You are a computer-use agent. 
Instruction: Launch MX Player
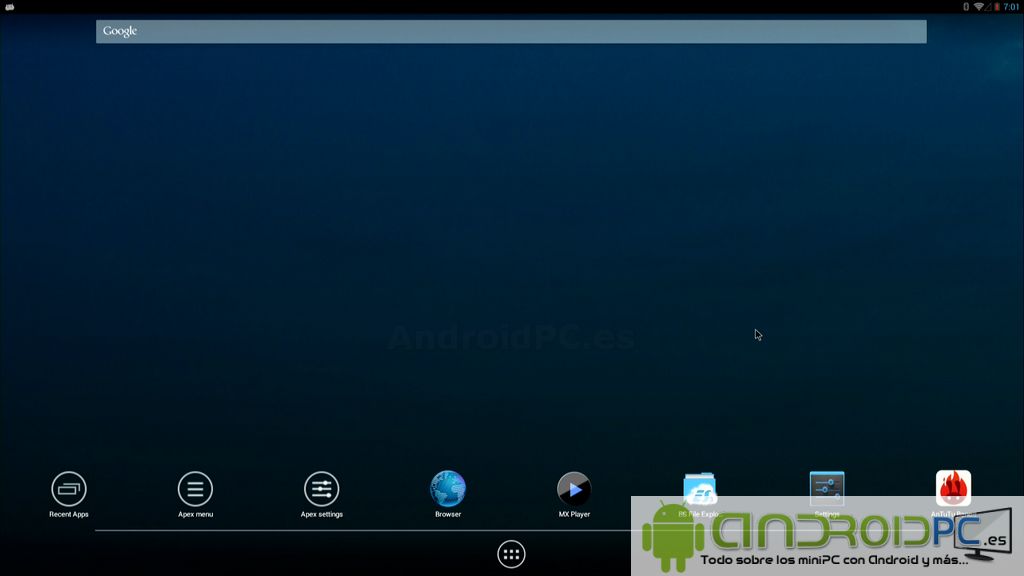pos(574,490)
